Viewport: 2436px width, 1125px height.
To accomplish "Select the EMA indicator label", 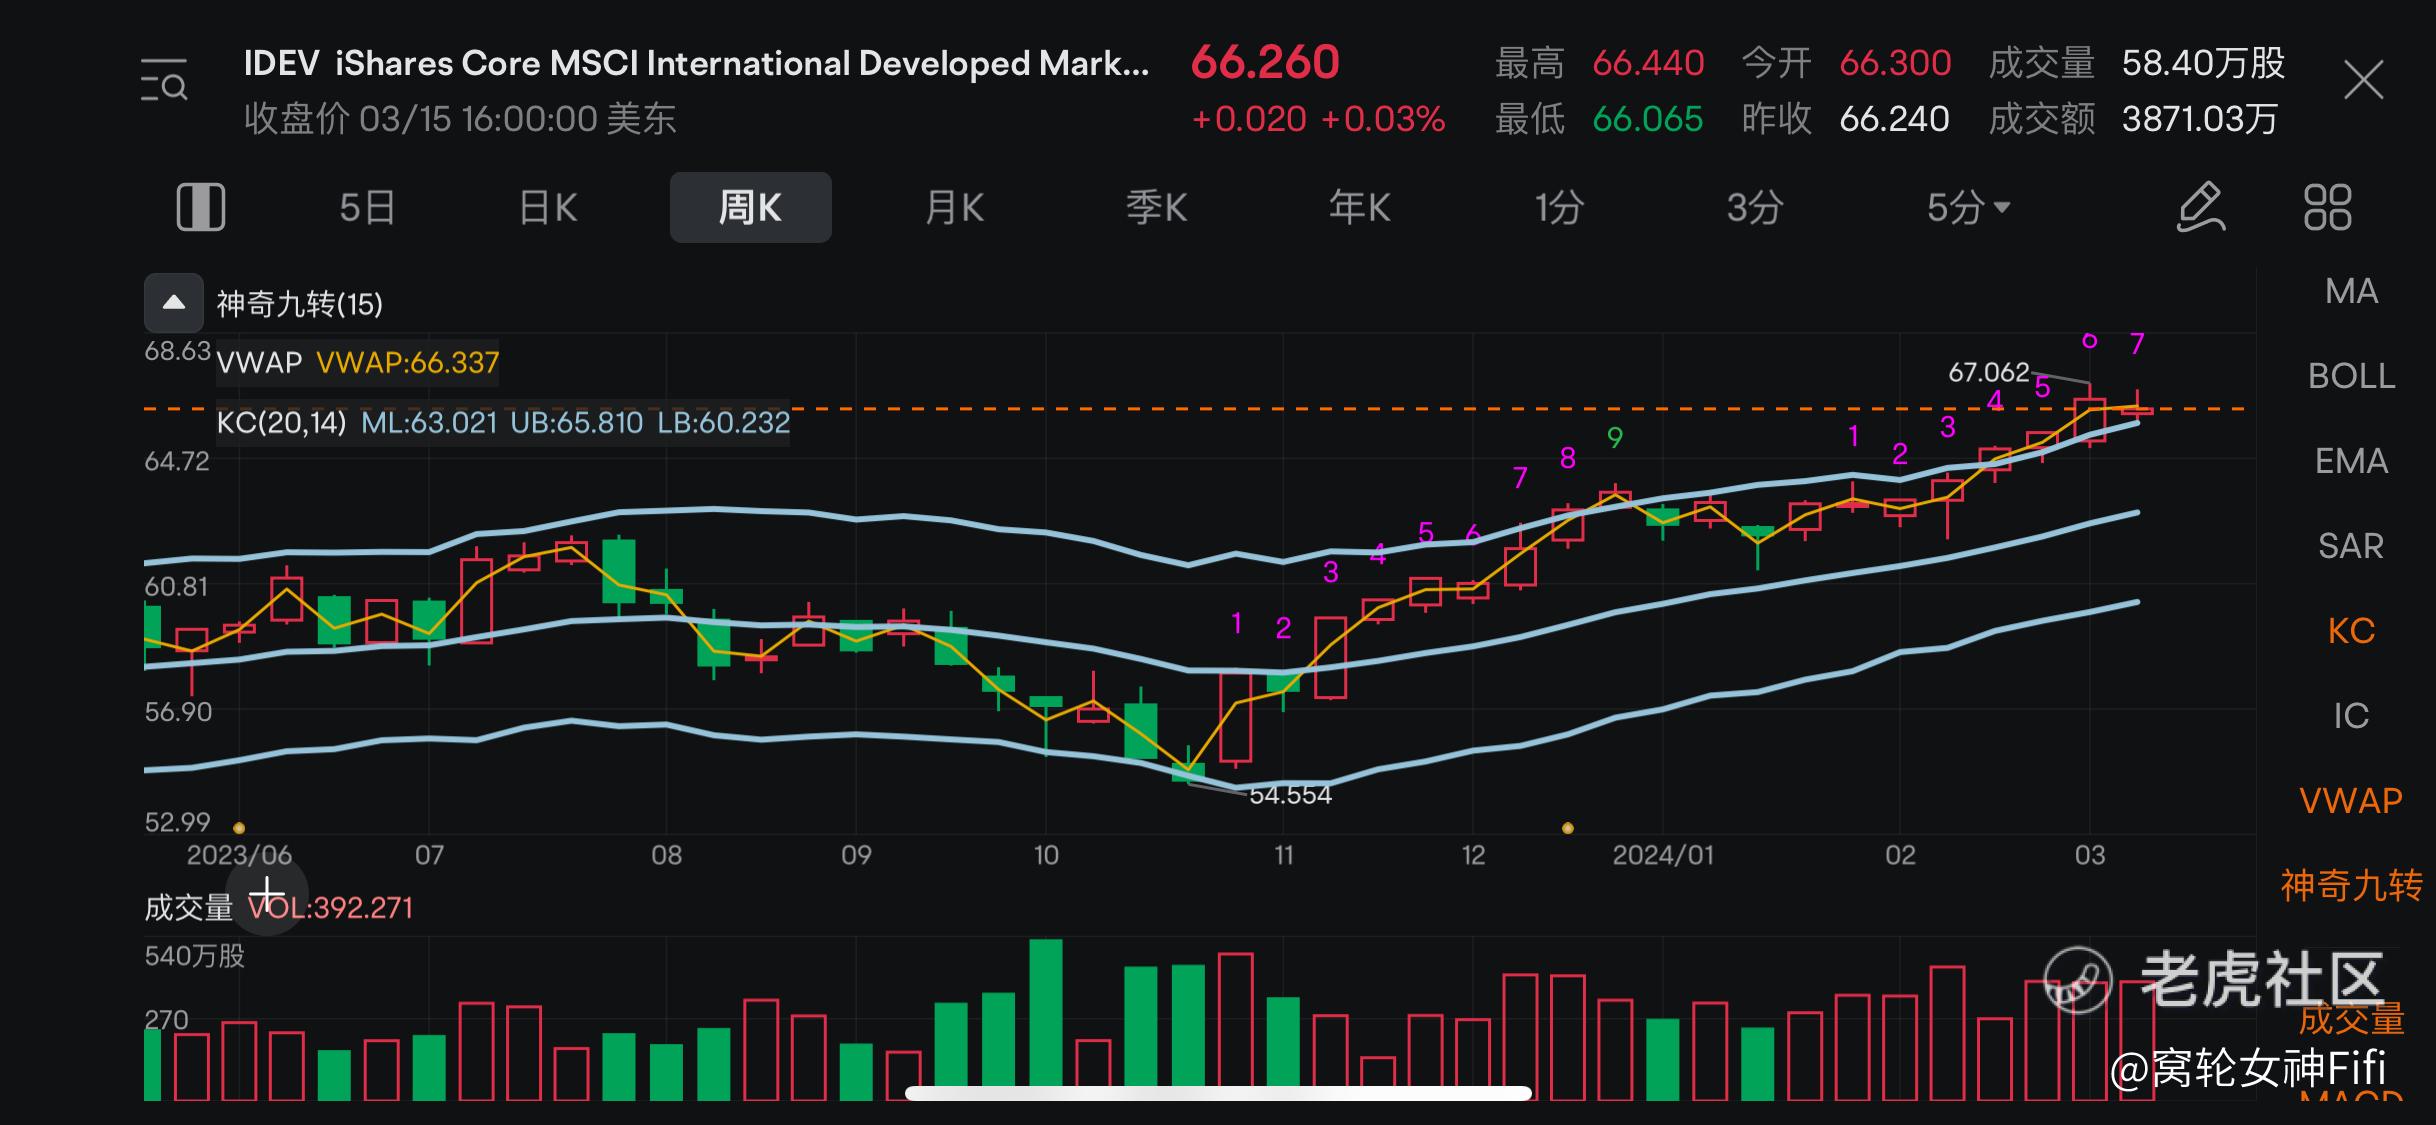I will pos(2353,461).
